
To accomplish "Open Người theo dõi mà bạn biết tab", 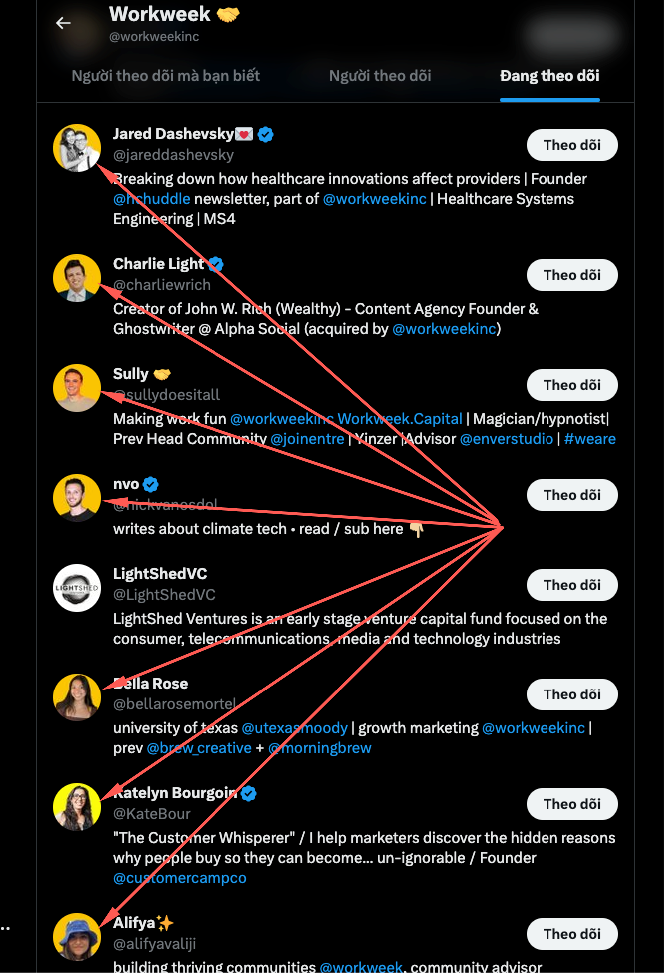I will [x=166, y=76].
